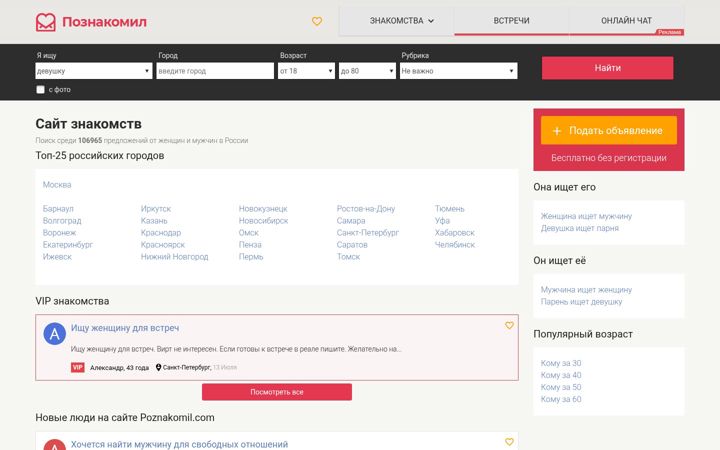Favorite the 'Хочется найти мужчину' ad heart
This screenshot has width=720, height=450.
pos(509,442)
